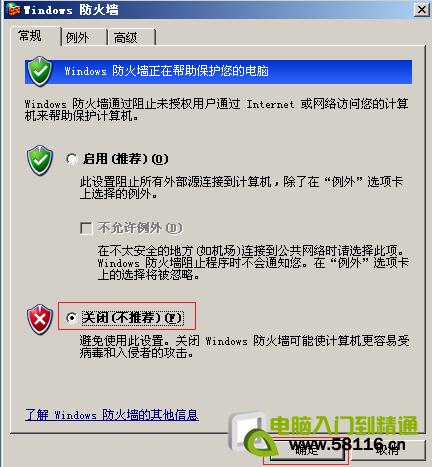Confirm with the 确定 button
The image size is (432, 467).
pos(306,450)
